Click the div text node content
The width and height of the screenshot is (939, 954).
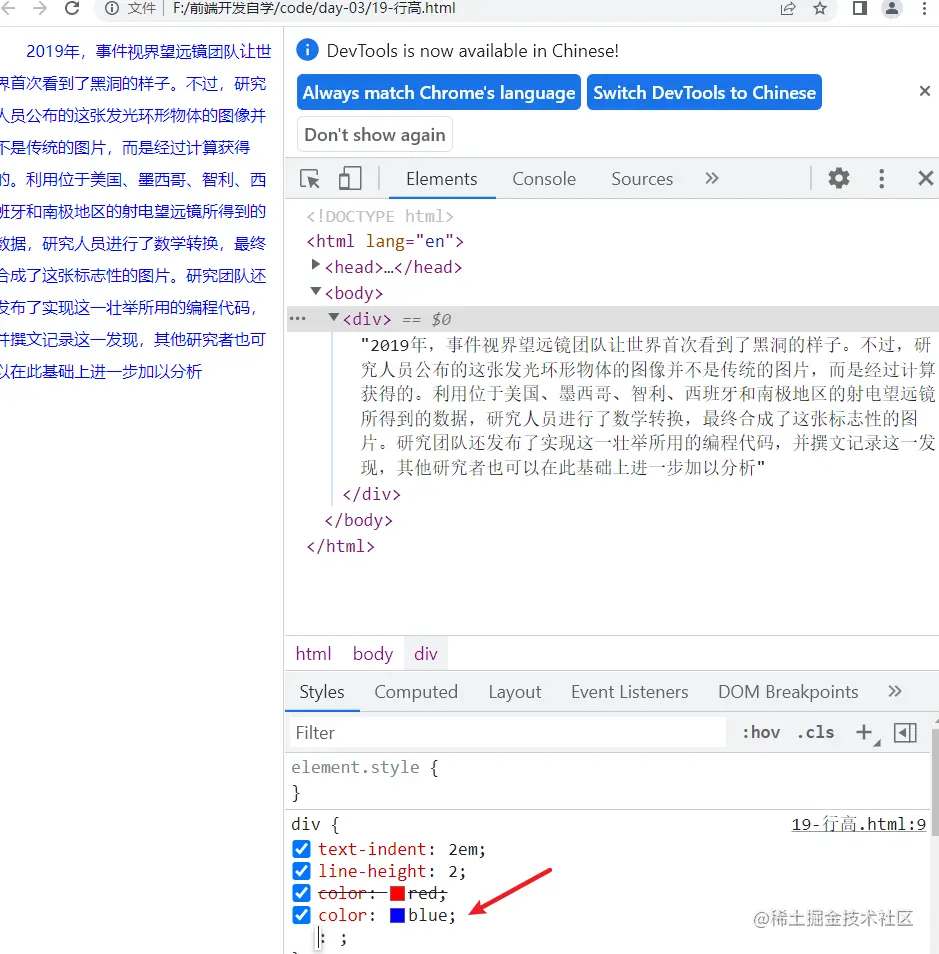(648, 406)
